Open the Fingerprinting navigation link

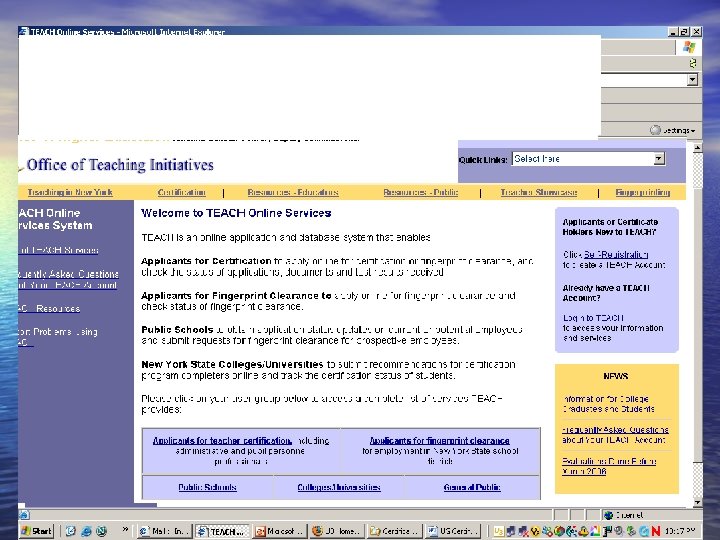[643, 192]
